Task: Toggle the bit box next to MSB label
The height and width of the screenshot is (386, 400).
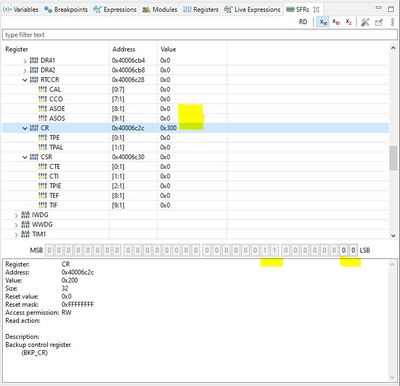Action: pyautogui.click(x=49, y=250)
